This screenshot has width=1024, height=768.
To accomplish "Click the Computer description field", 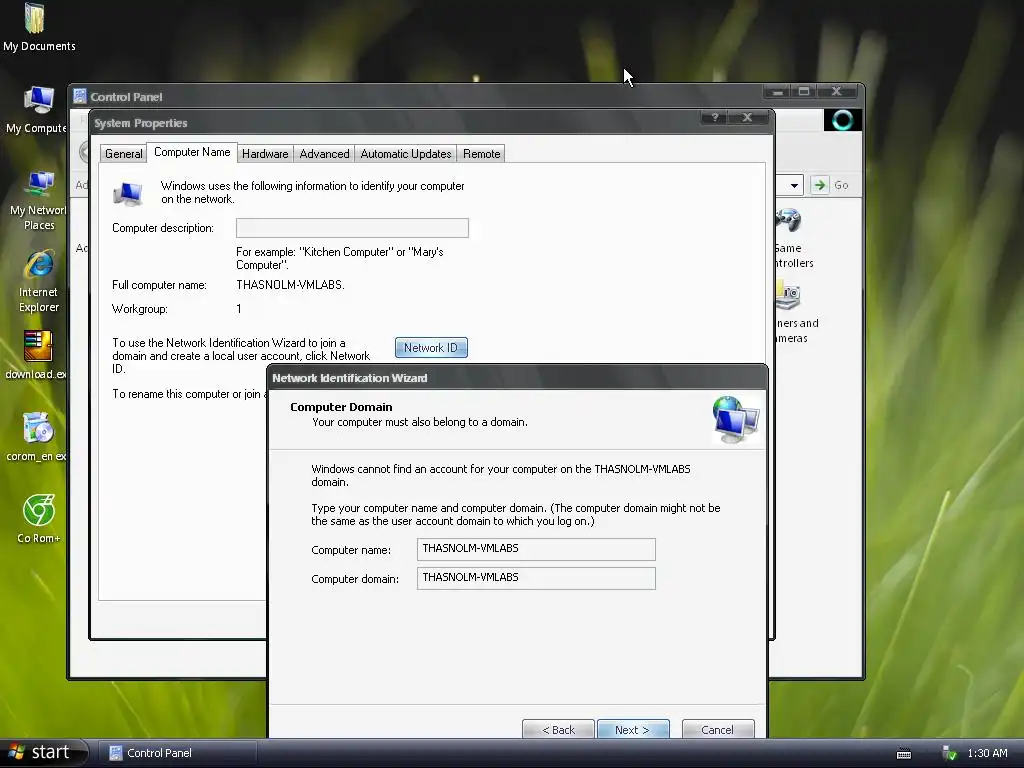I will pyautogui.click(x=352, y=228).
